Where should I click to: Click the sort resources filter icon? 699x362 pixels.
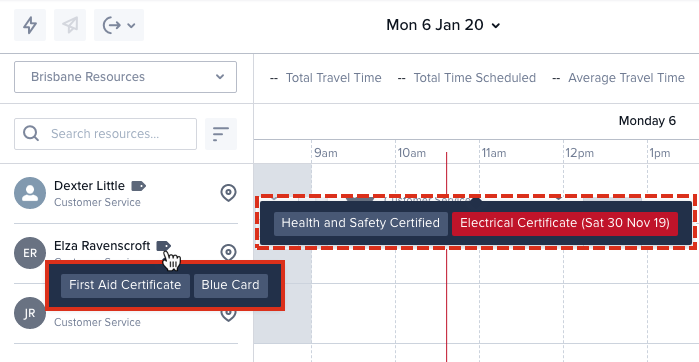click(x=221, y=134)
